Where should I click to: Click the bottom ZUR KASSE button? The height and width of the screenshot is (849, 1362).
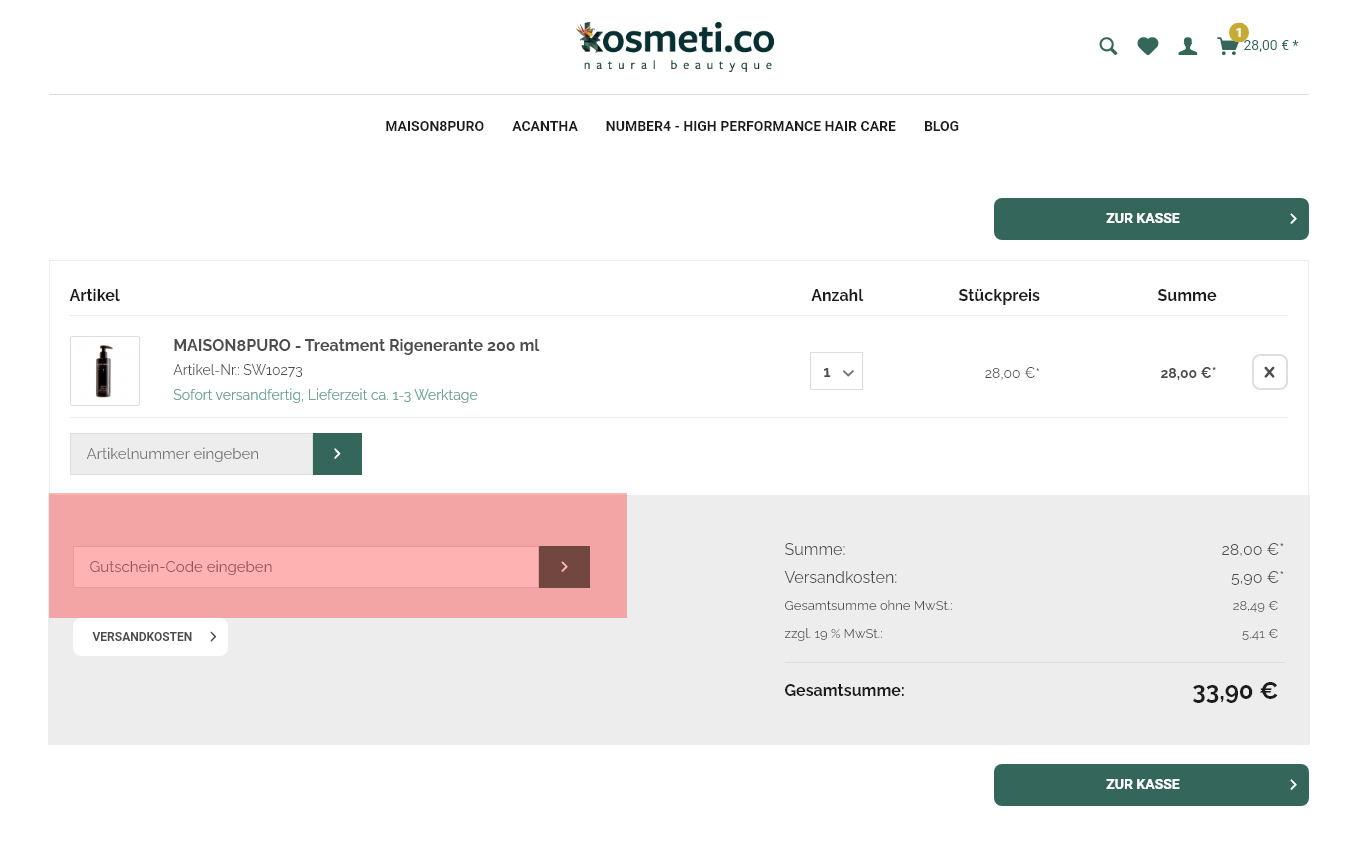(1151, 785)
